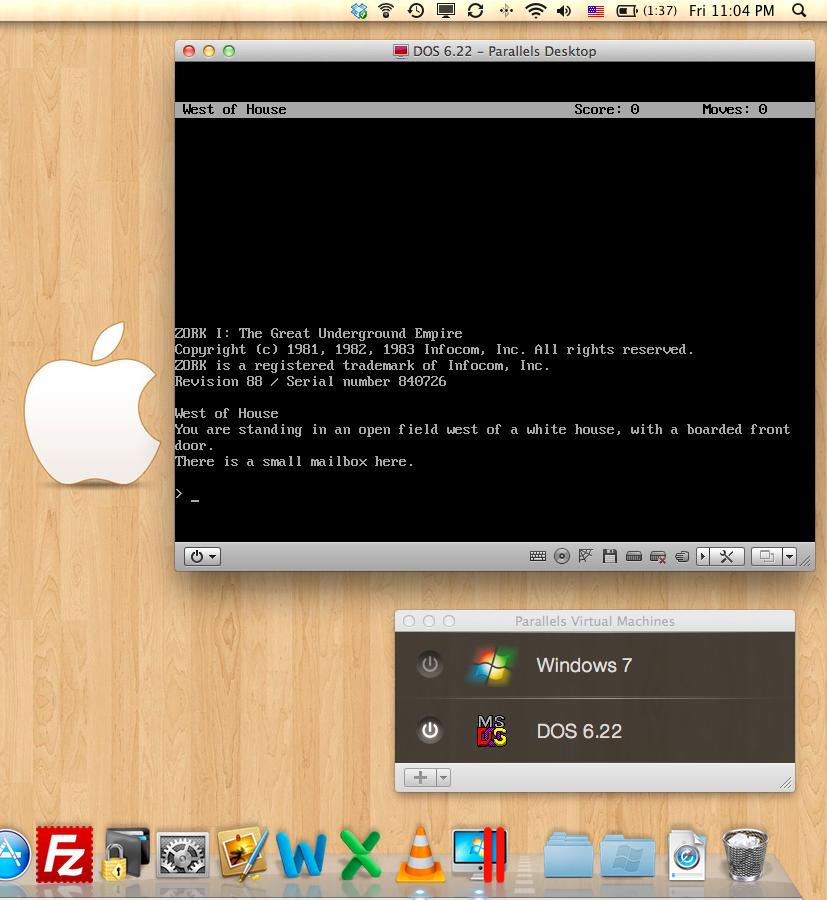Screen dimensions: 827x900
Task: Open the Bluetooth menu bar icon
Action: (x=506, y=10)
